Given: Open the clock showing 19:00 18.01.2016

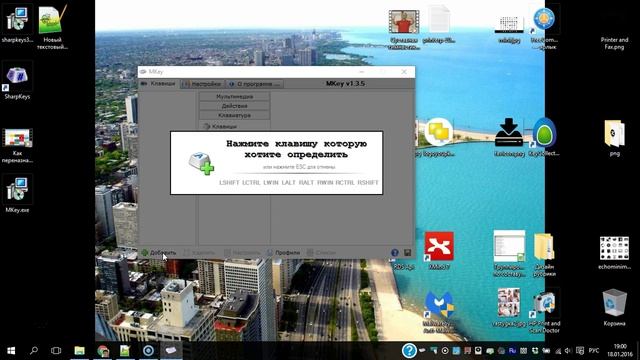Looking at the screenshot, I should [x=620, y=350].
